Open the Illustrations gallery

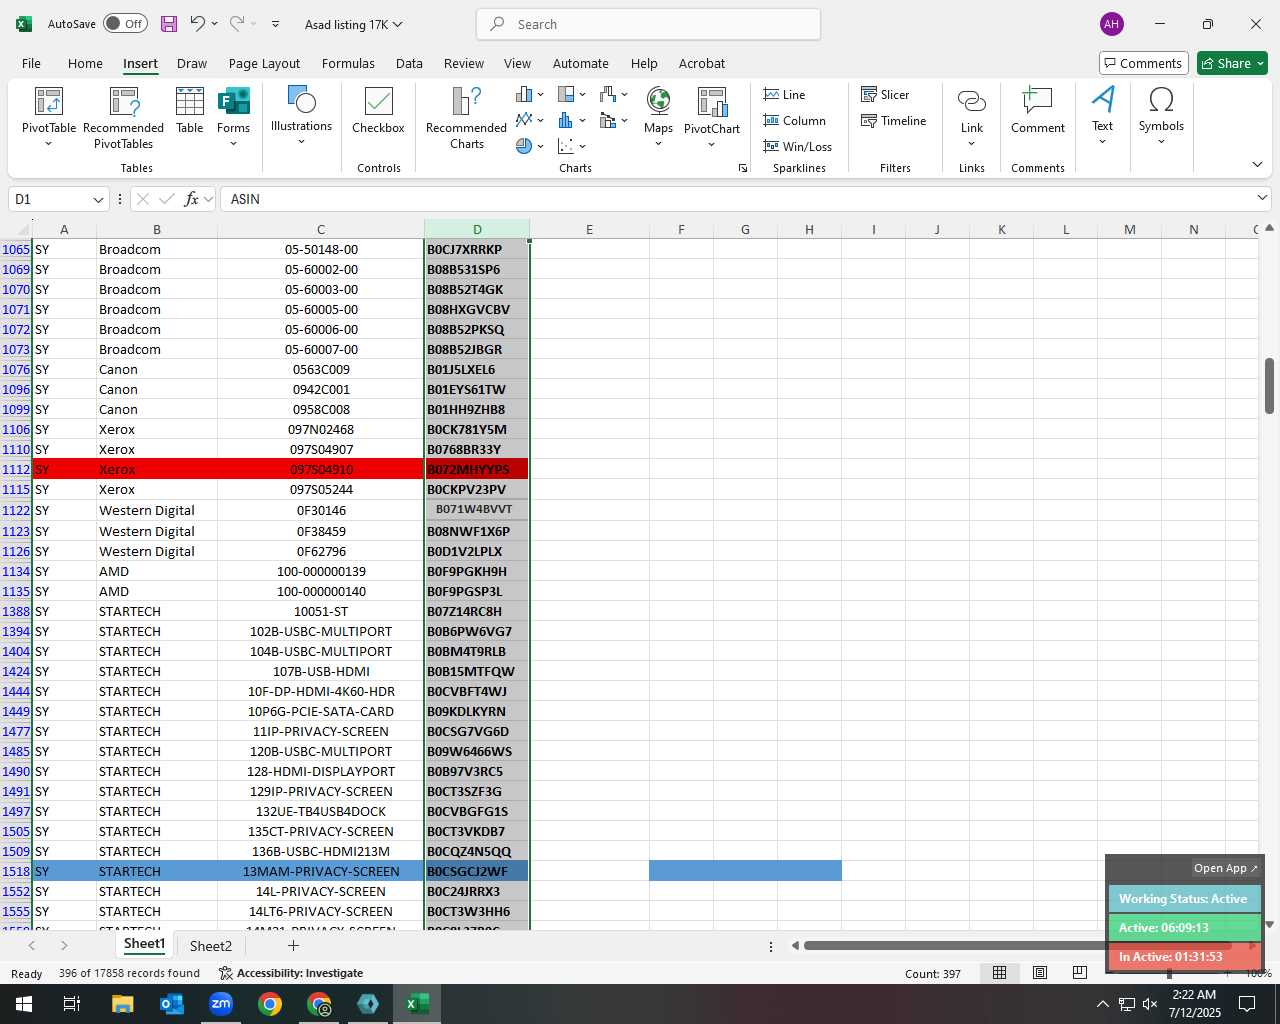pos(301,116)
